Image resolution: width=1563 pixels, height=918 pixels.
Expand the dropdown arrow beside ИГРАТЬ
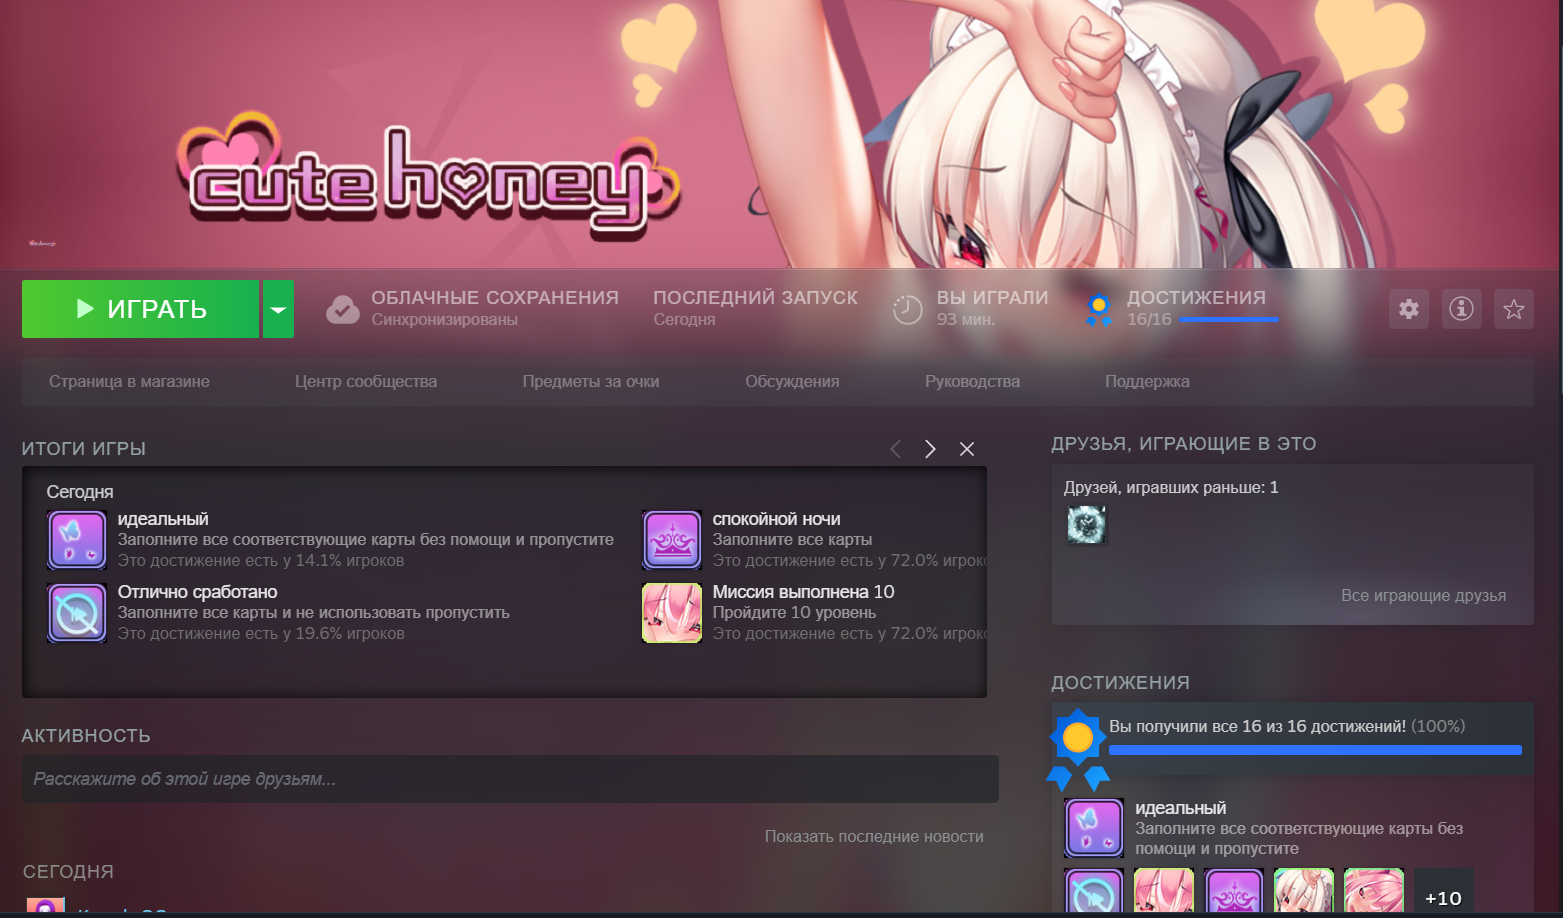pos(278,309)
